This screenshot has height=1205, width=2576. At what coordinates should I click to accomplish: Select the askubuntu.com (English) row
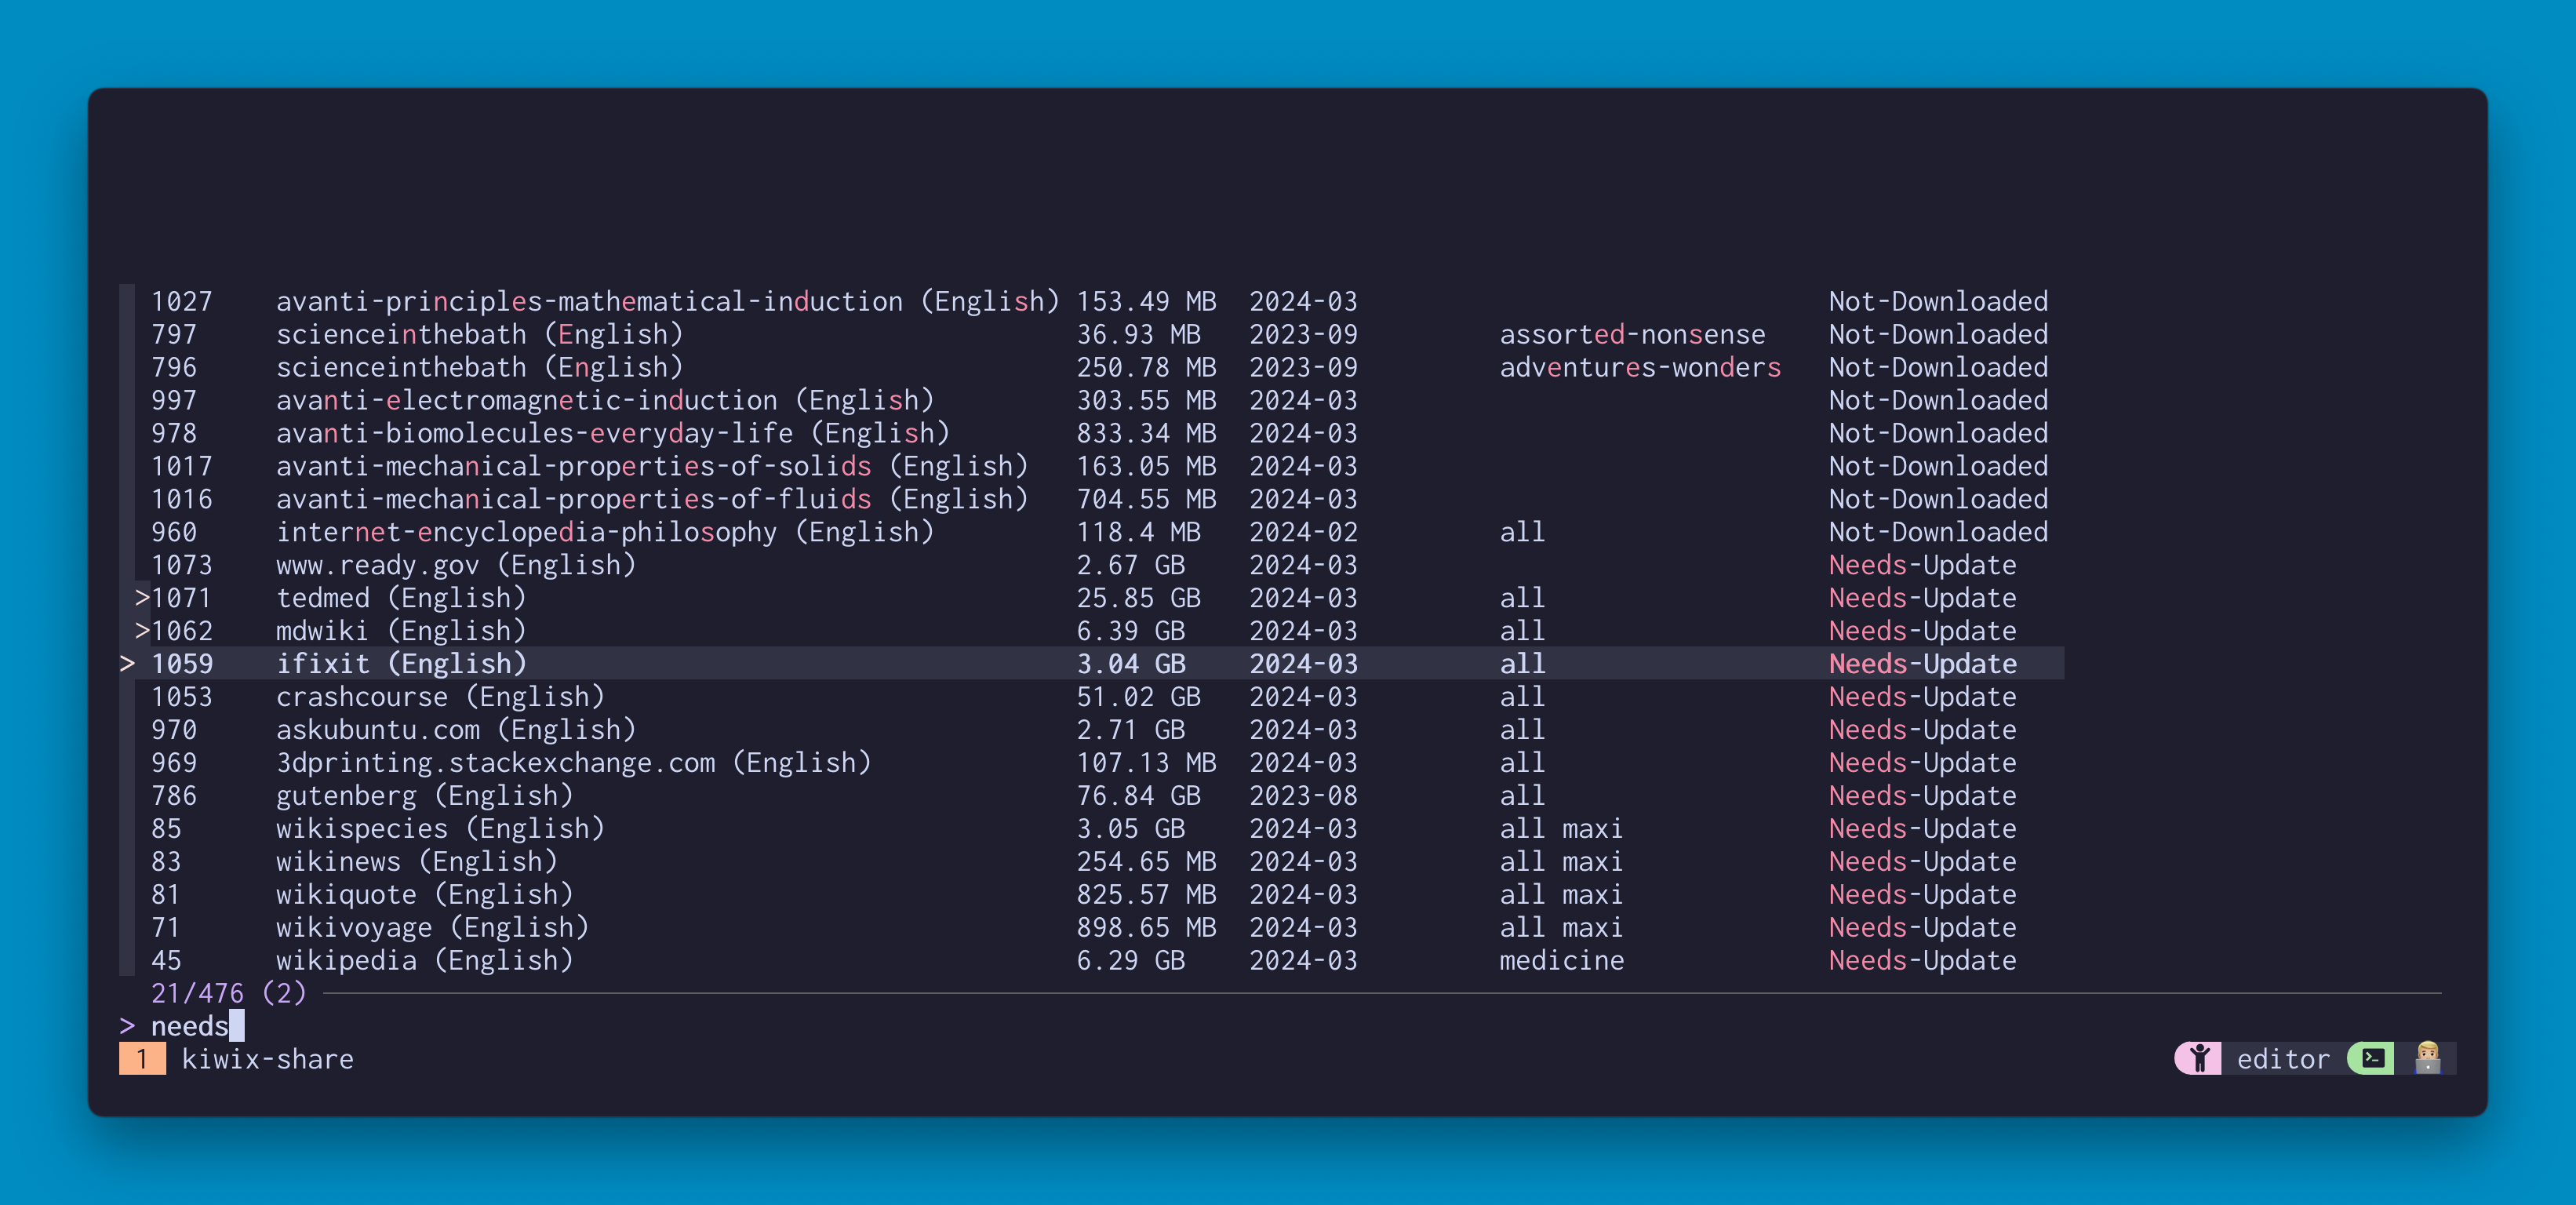point(1092,730)
